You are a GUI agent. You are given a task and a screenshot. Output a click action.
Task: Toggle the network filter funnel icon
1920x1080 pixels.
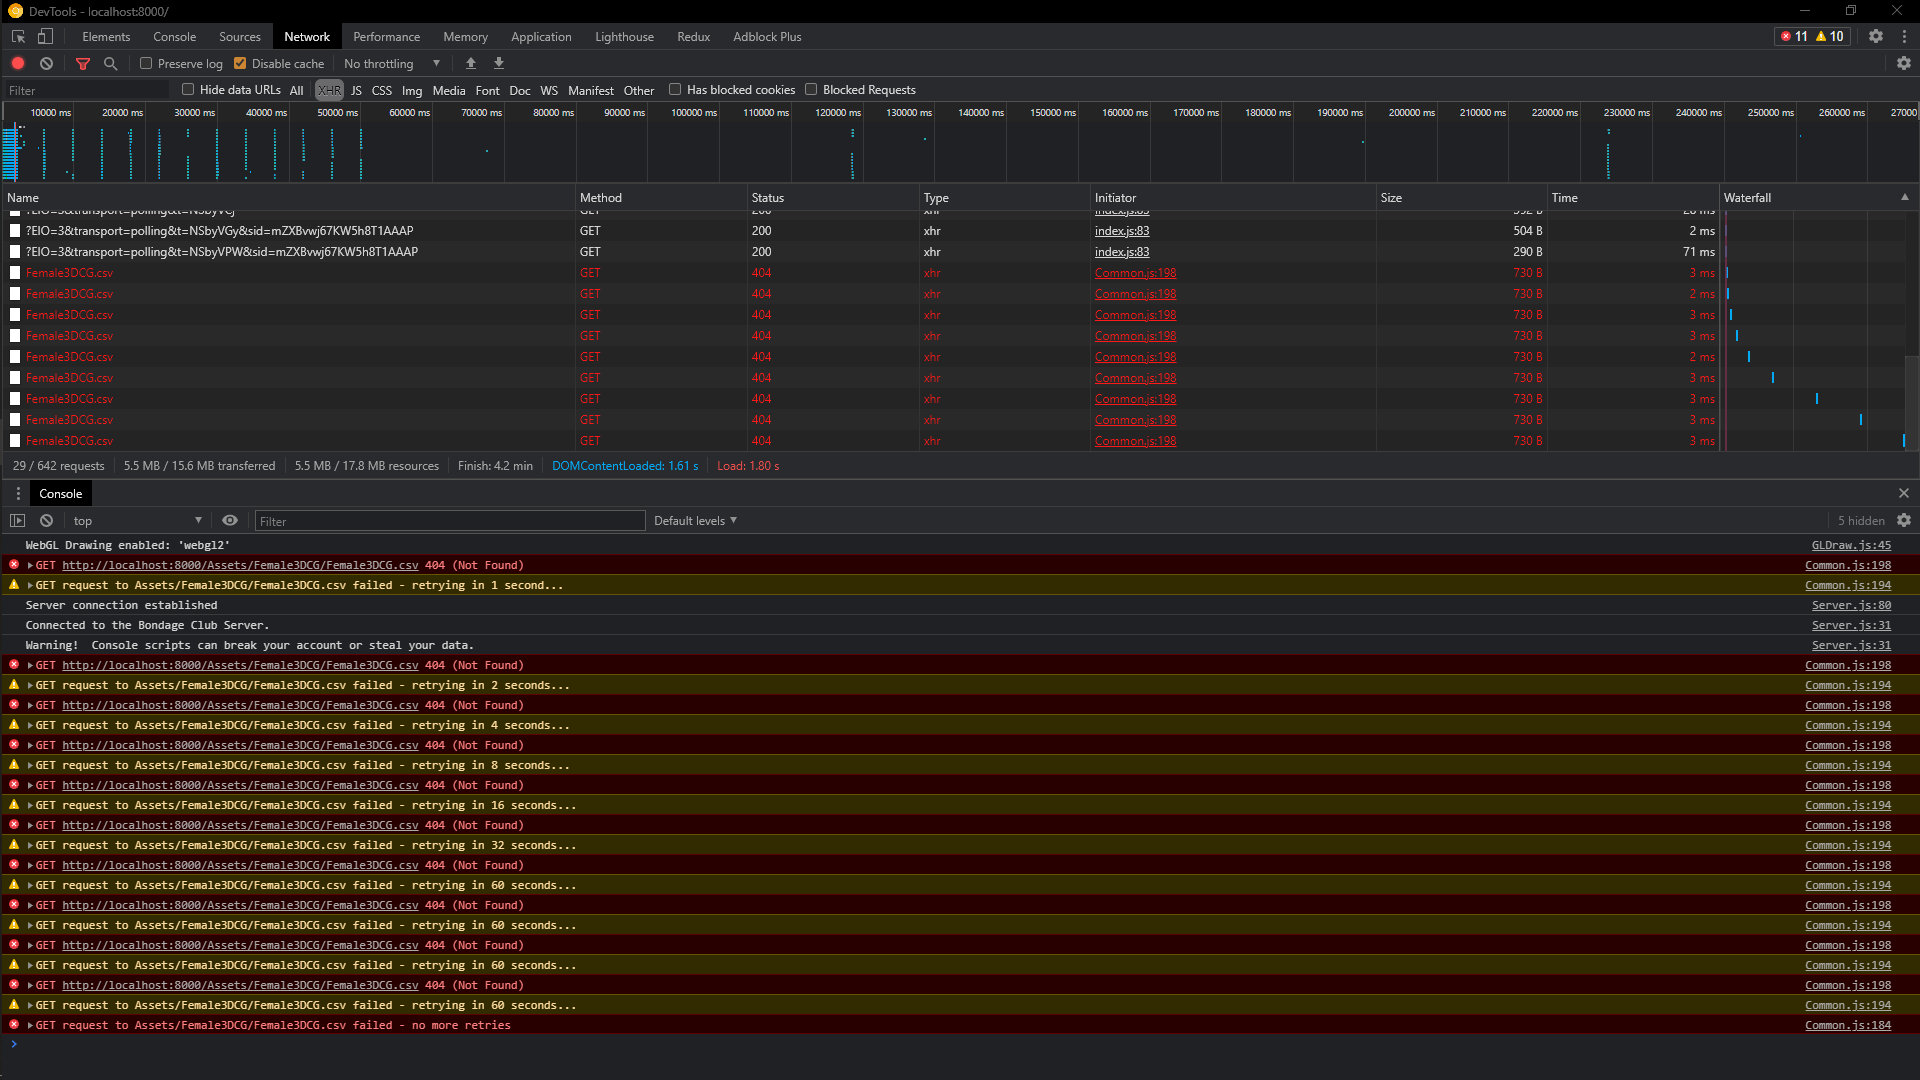click(83, 63)
